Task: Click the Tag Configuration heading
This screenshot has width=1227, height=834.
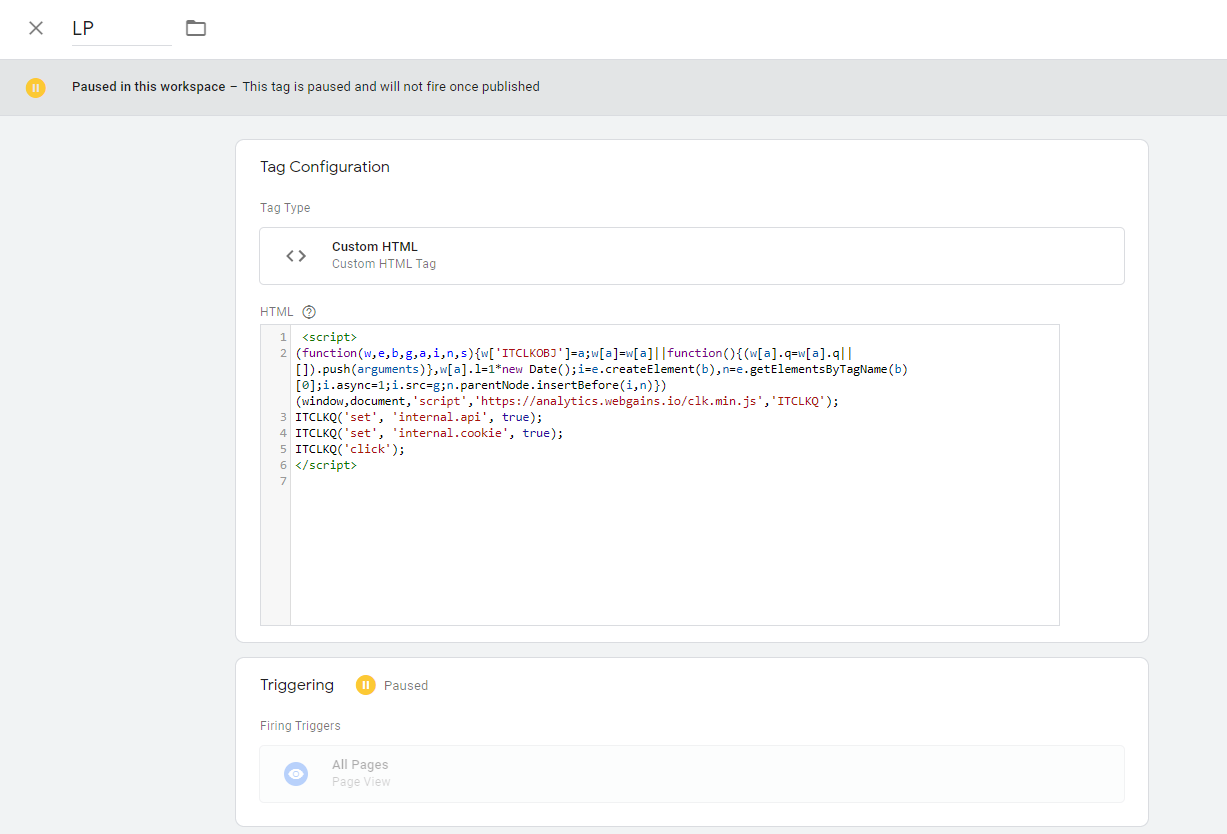Action: click(x=324, y=167)
